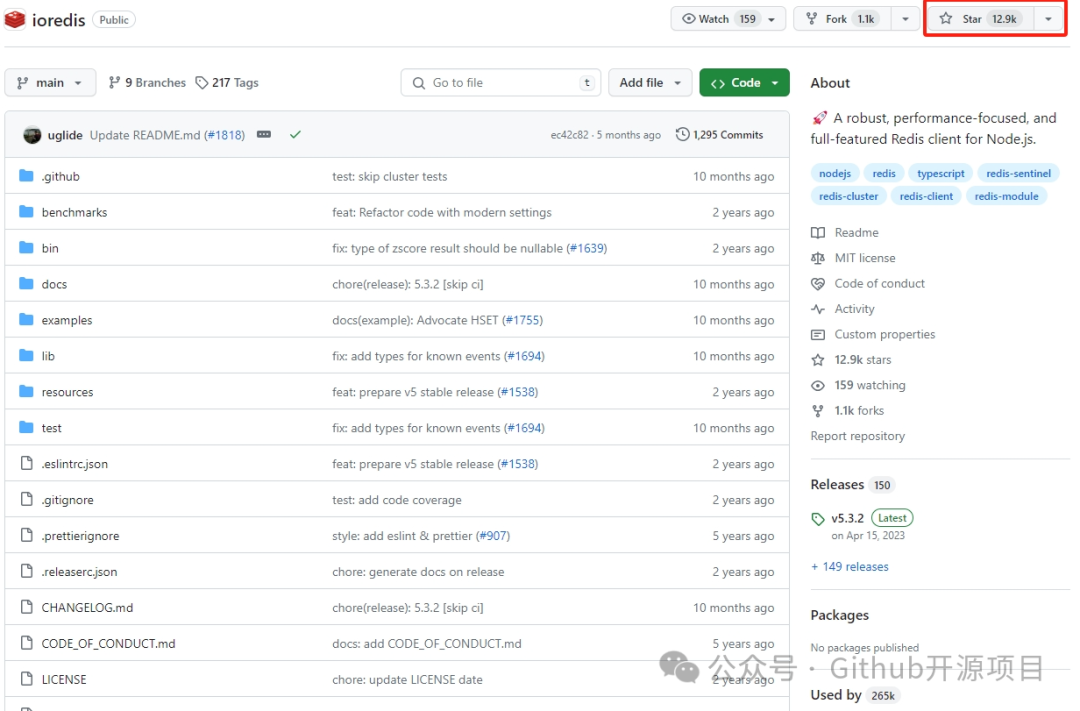This screenshot has height=711, width=1080.
Task: Click the CHANGELOG.md file icon
Action: pos(27,607)
